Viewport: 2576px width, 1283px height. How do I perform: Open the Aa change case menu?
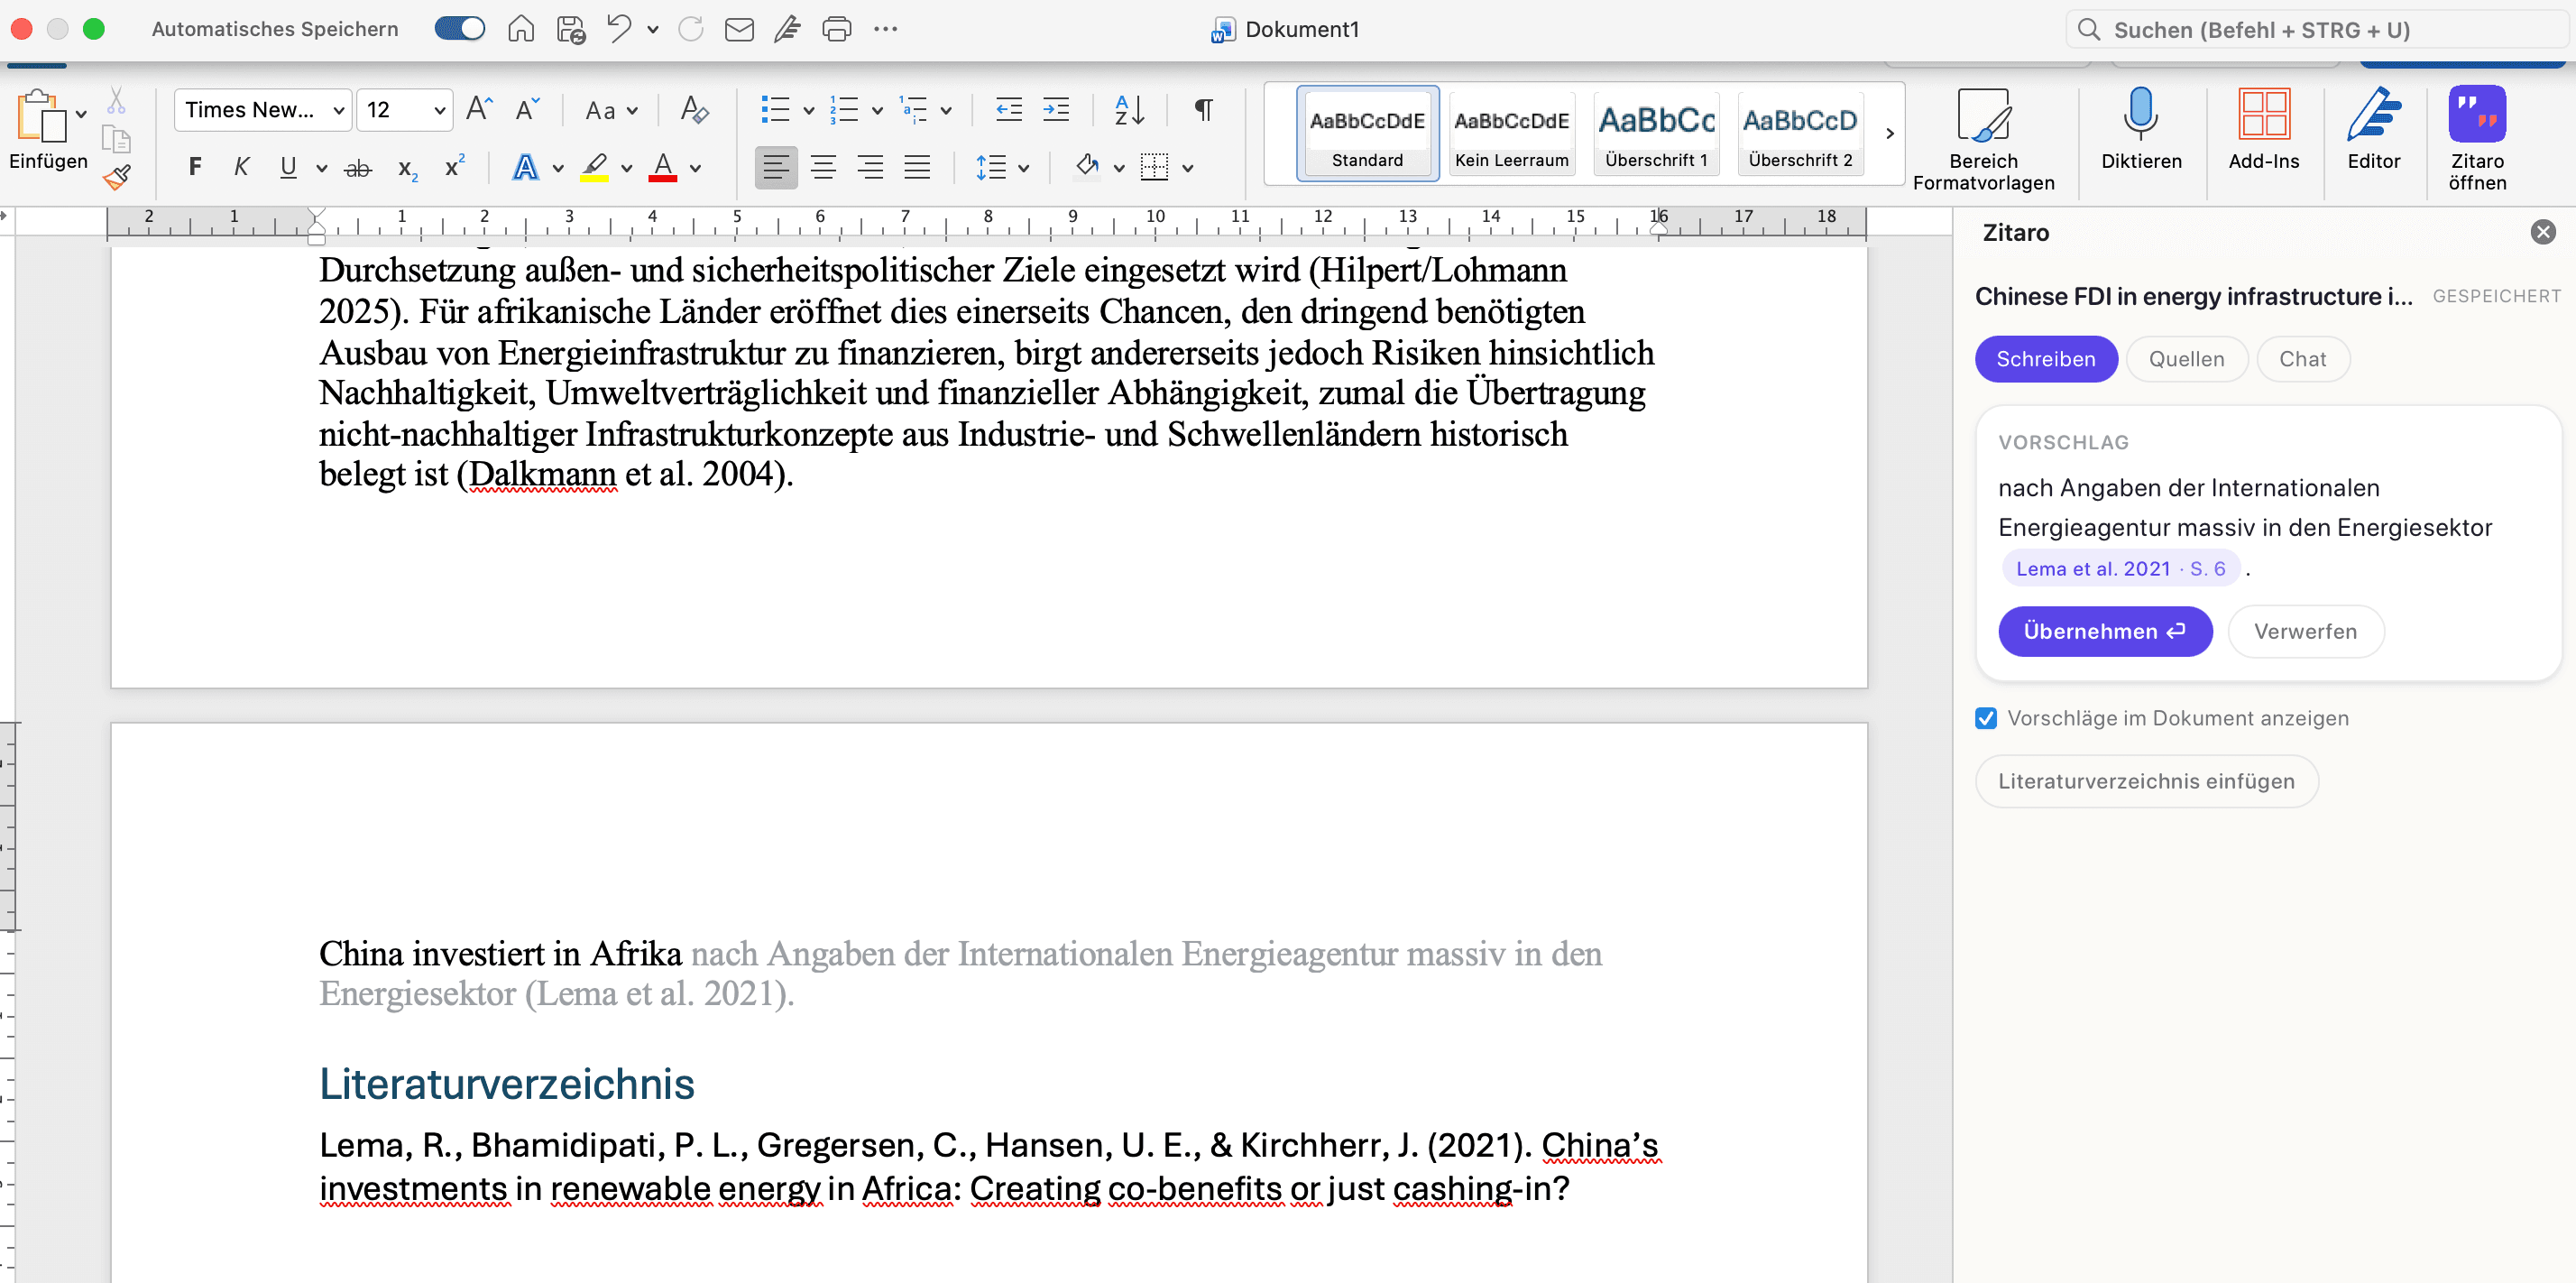(x=611, y=110)
